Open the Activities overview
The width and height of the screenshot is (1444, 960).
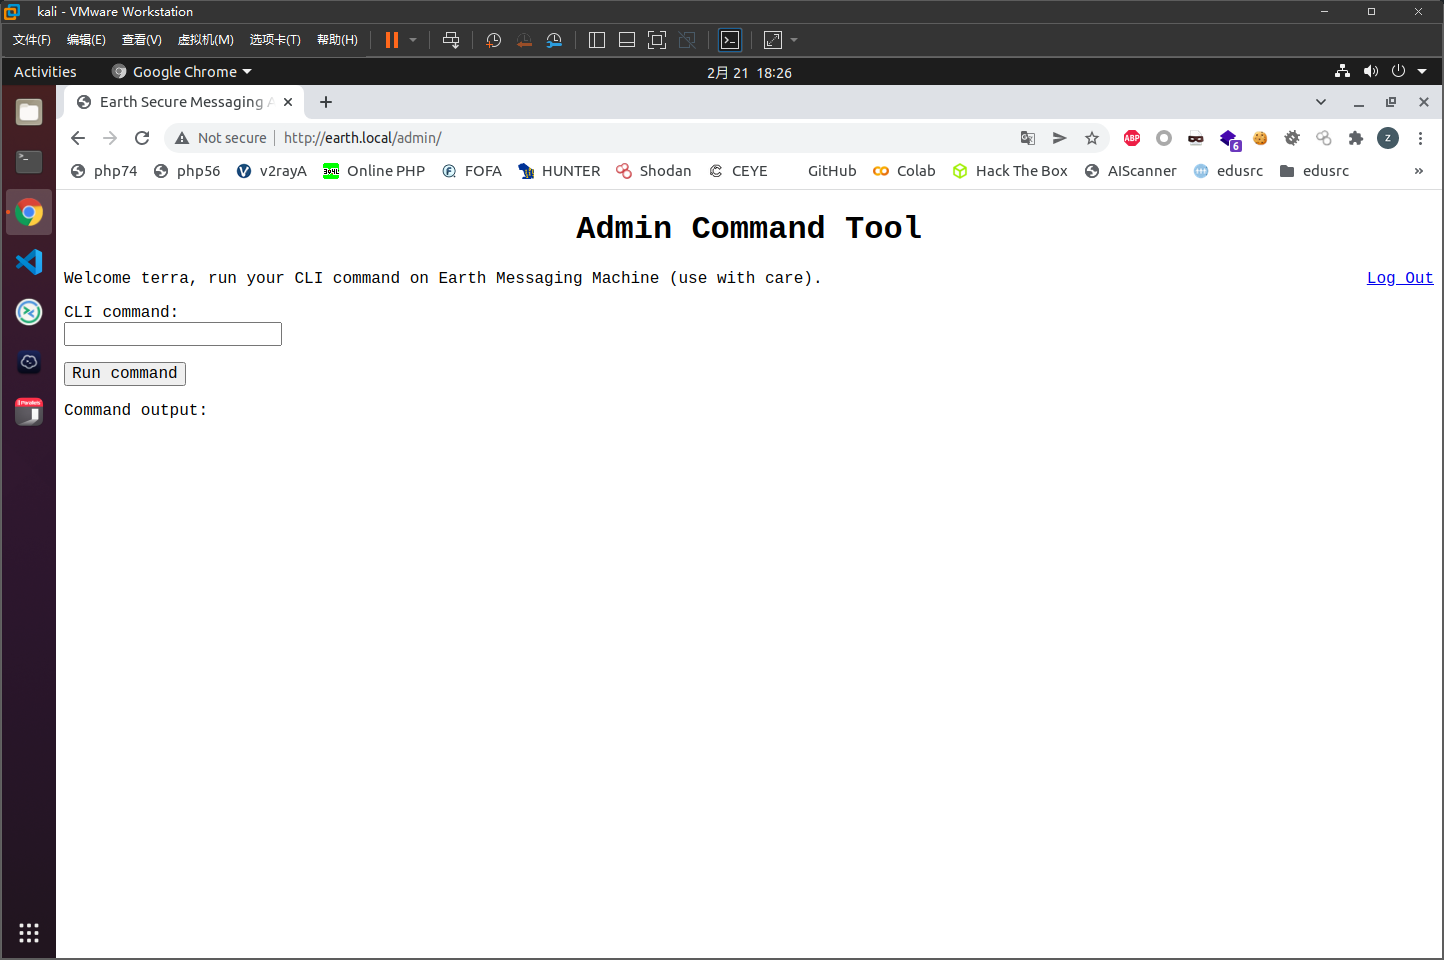45,72
